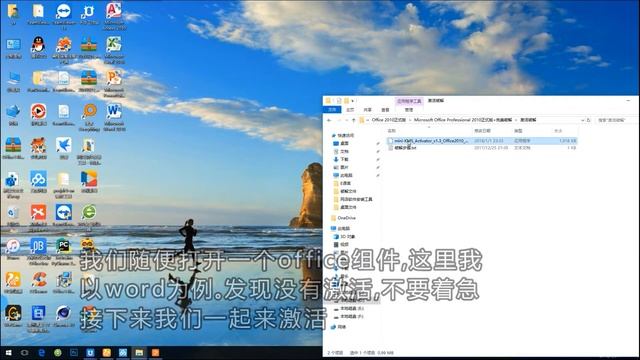
Task: Select 网络 in the navigation pane
Action: click(x=339, y=327)
